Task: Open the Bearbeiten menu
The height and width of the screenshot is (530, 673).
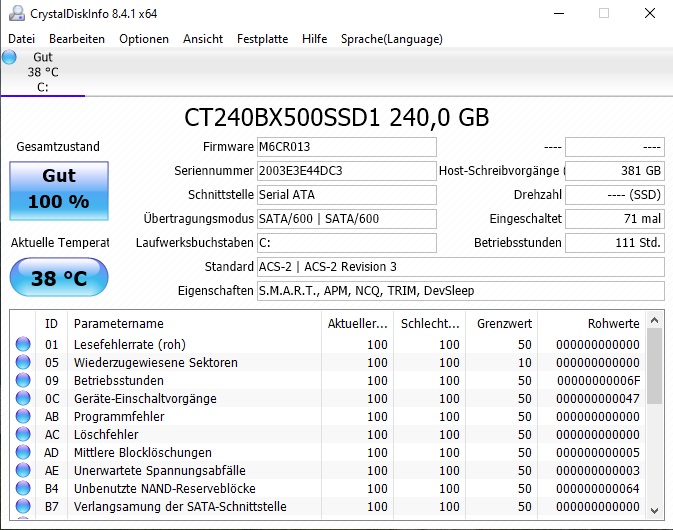Action: [x=77, y=39]
